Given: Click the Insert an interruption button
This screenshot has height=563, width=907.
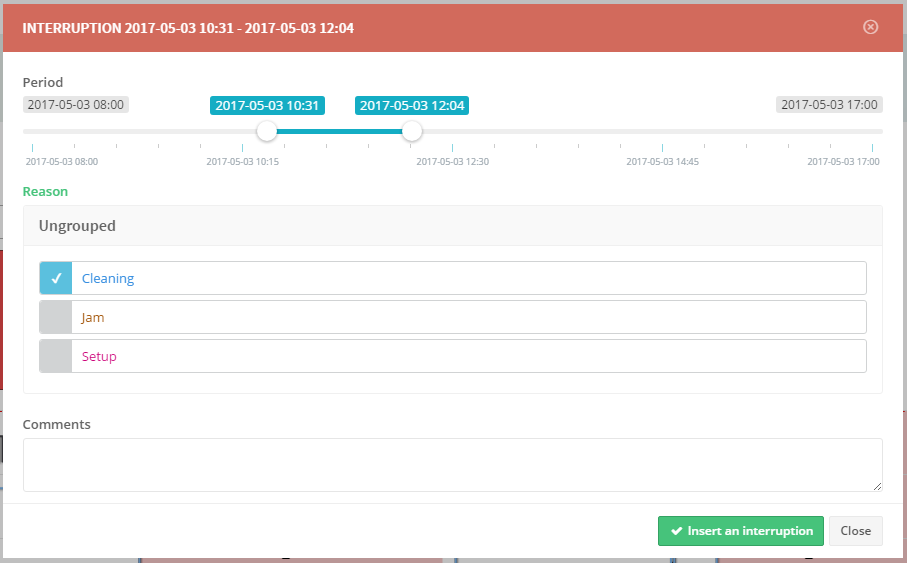Looking at the screenshot, I should tap(740, 531).
